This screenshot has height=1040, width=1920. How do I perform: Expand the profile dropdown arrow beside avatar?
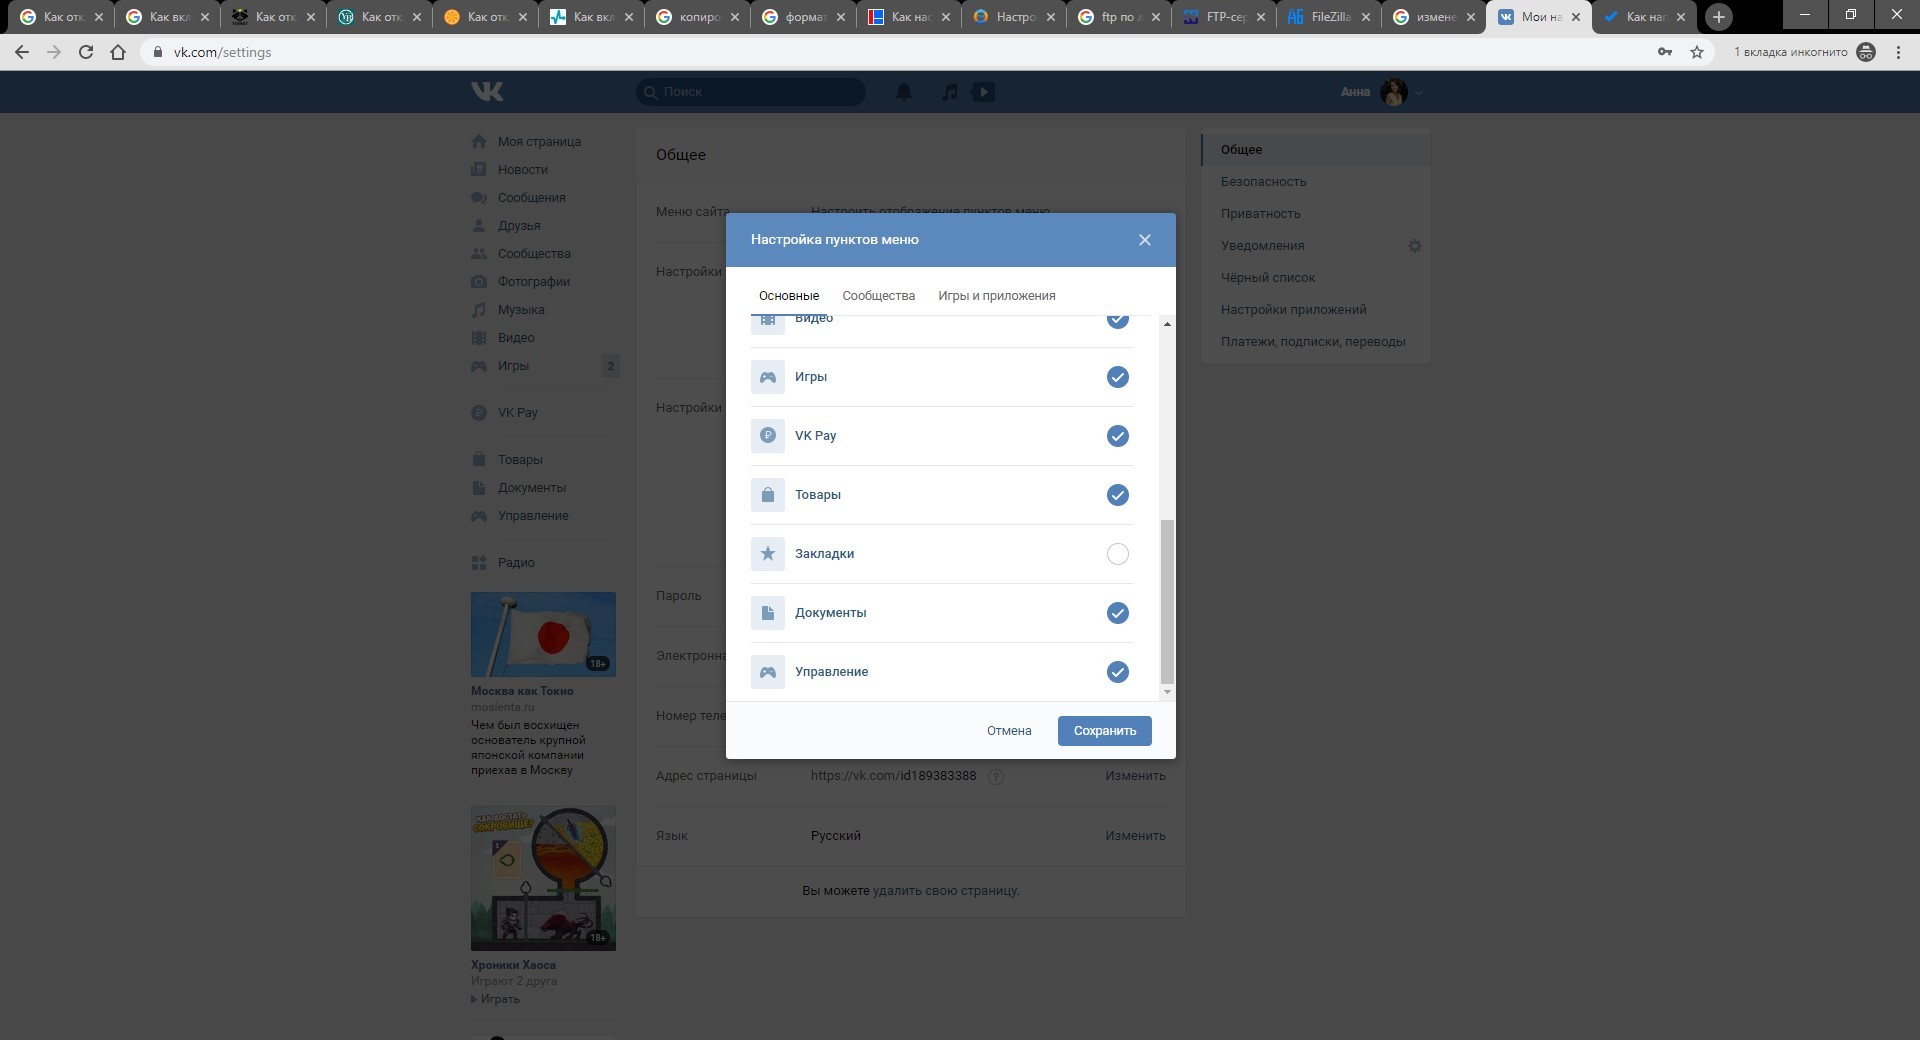[x=1419, y=92]
